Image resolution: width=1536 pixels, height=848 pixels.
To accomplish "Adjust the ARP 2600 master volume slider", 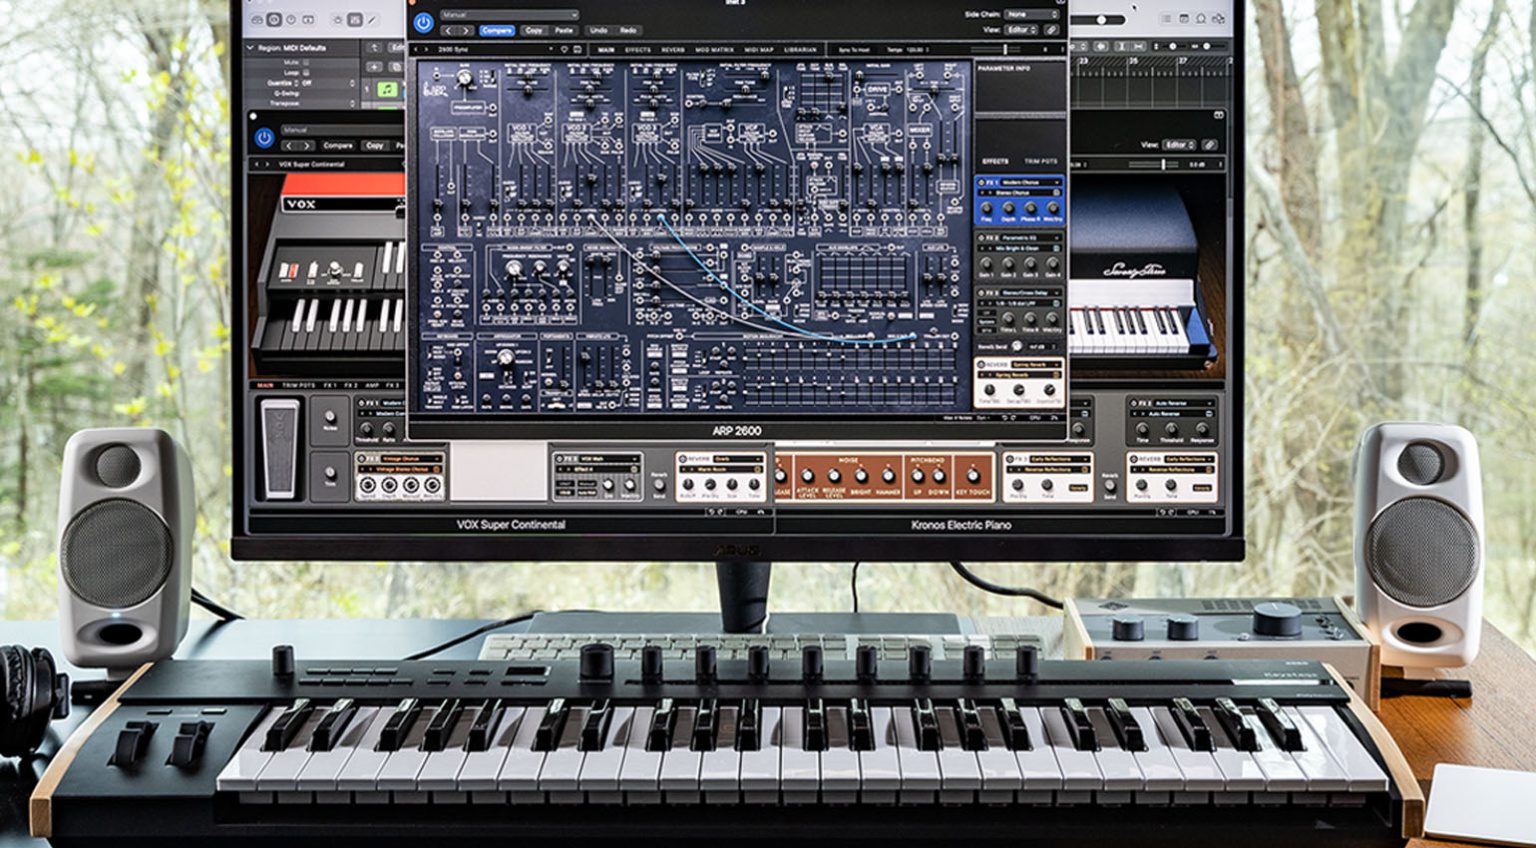I will 1005,49.
